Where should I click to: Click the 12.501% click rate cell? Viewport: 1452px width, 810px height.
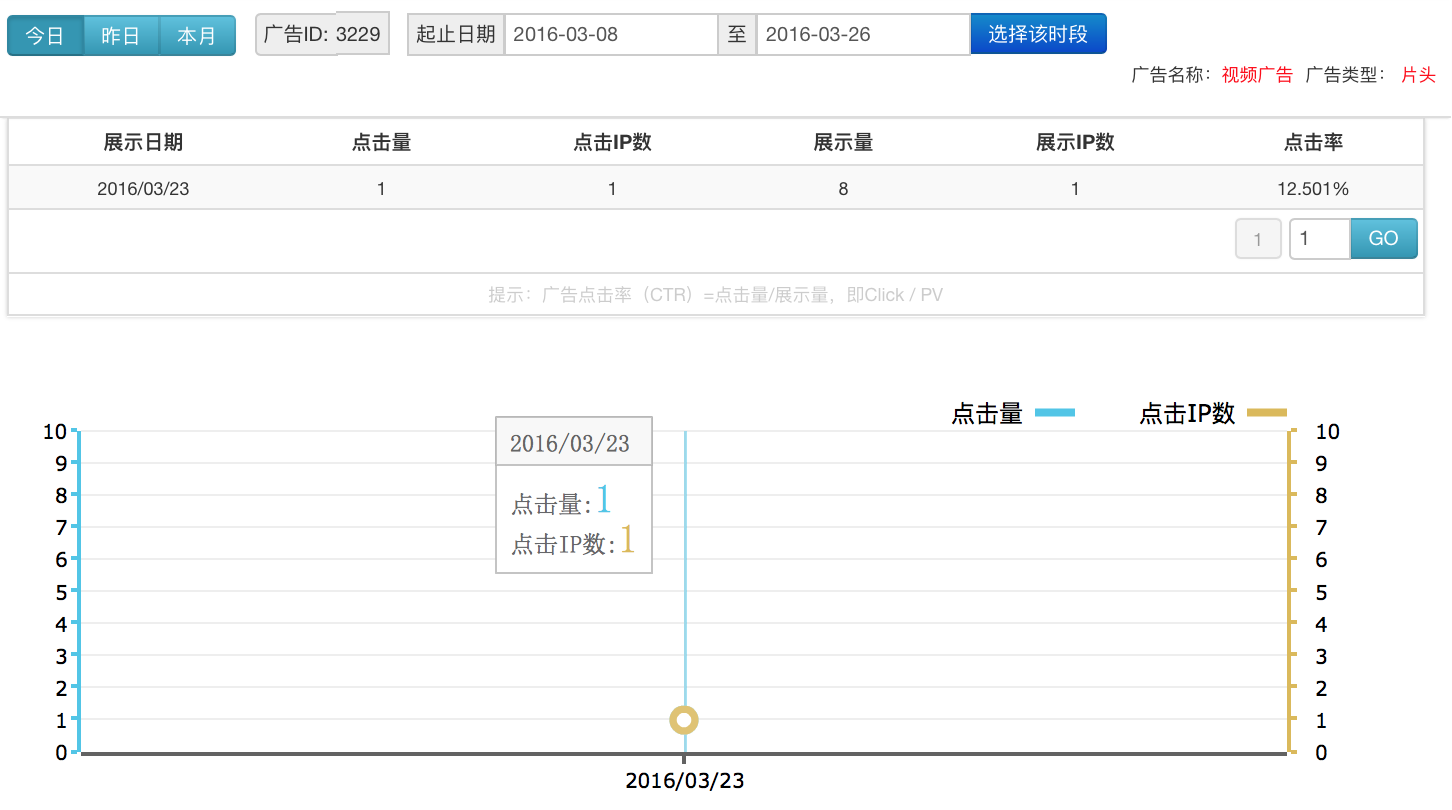[1313, 189]
